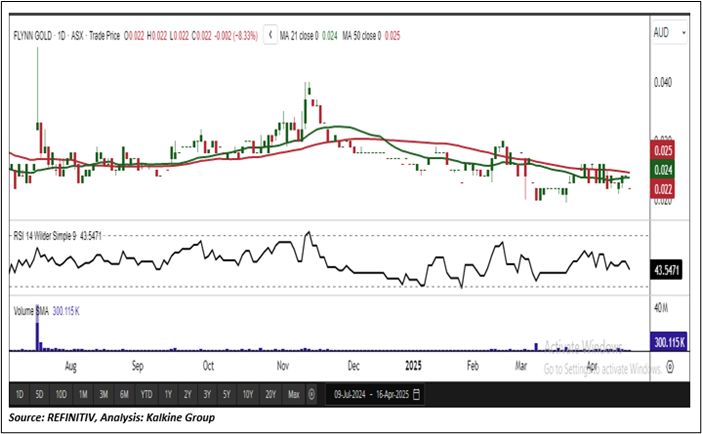Open the date range calendar icon
The width and height of the screenshot is (702, 434).
pos(417,393)
